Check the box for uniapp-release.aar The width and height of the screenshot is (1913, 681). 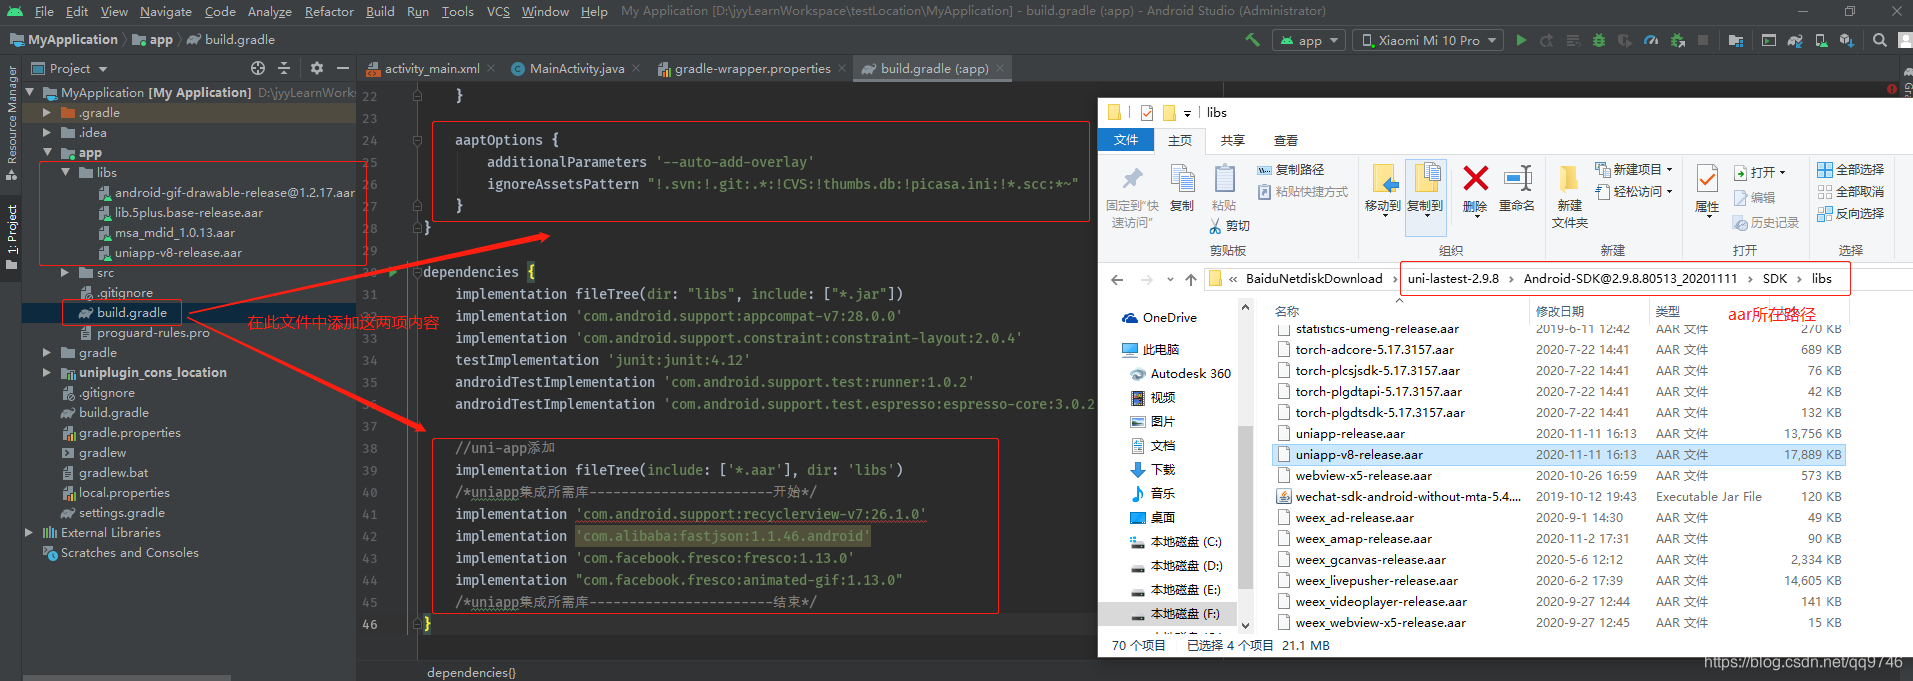1284,434
